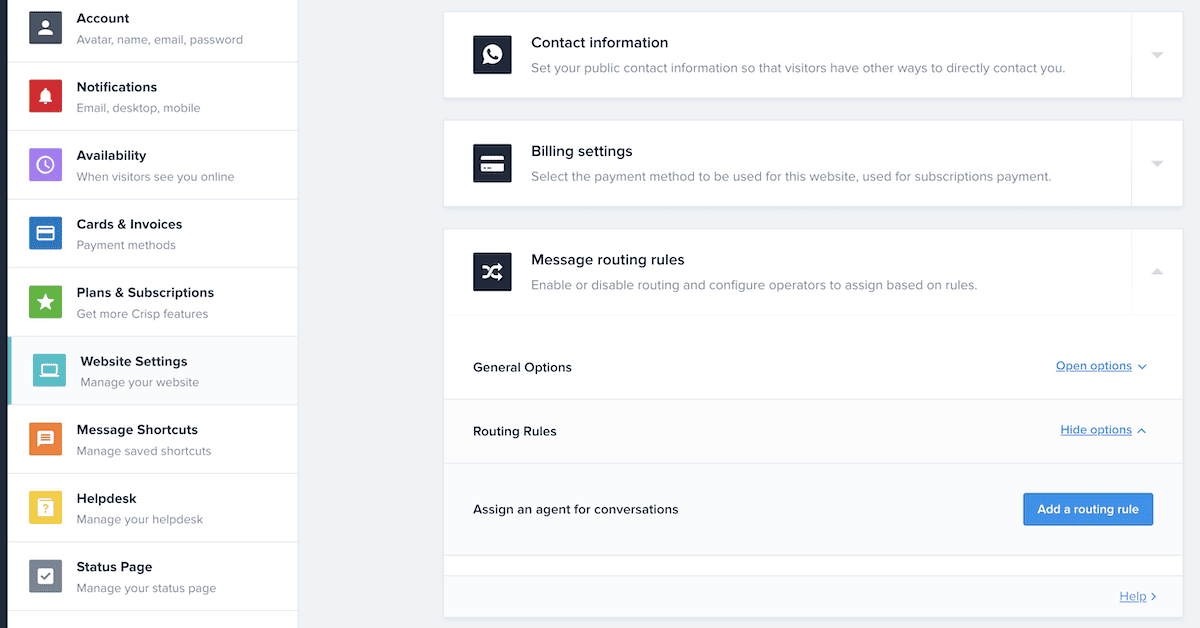1200x628 pixels.
Task: Click the Cards & Invoices card icon
Action: 45,233
